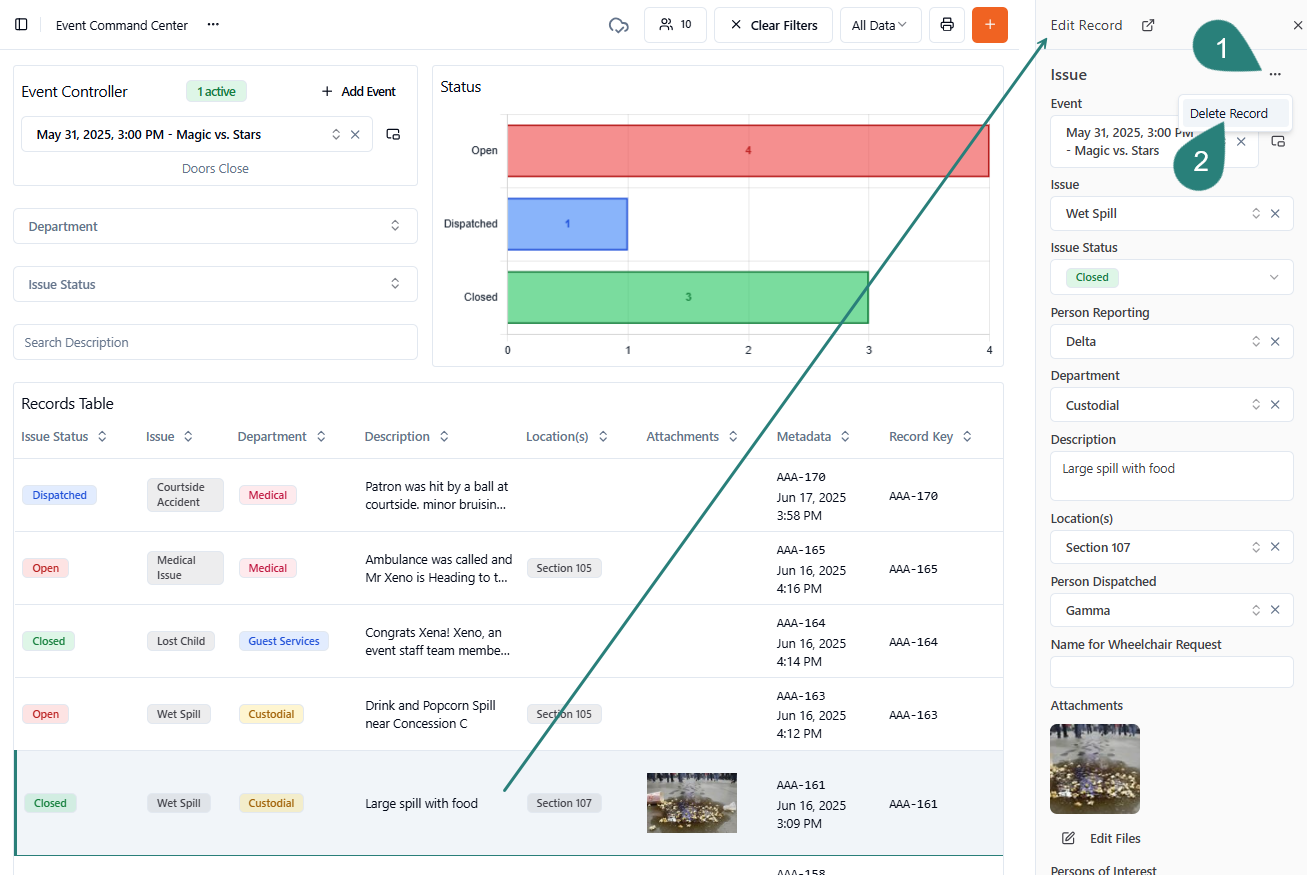Open Event Command Center ellipsis menu
Image resolution: width=1307 pixels, height=875 pixels.
213,25
